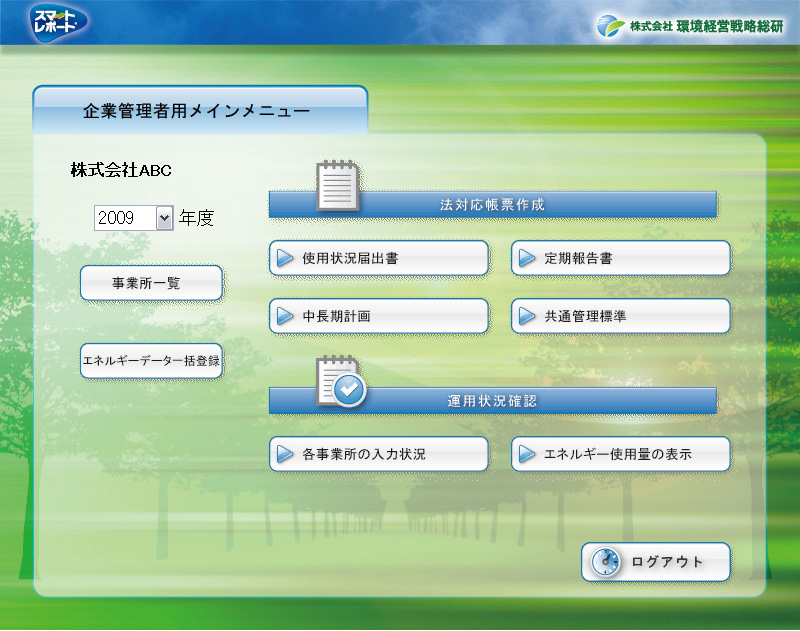Open the 事業所一覧 list
Image resolution: width=800 pixels, height=631 pixels.
151,283
